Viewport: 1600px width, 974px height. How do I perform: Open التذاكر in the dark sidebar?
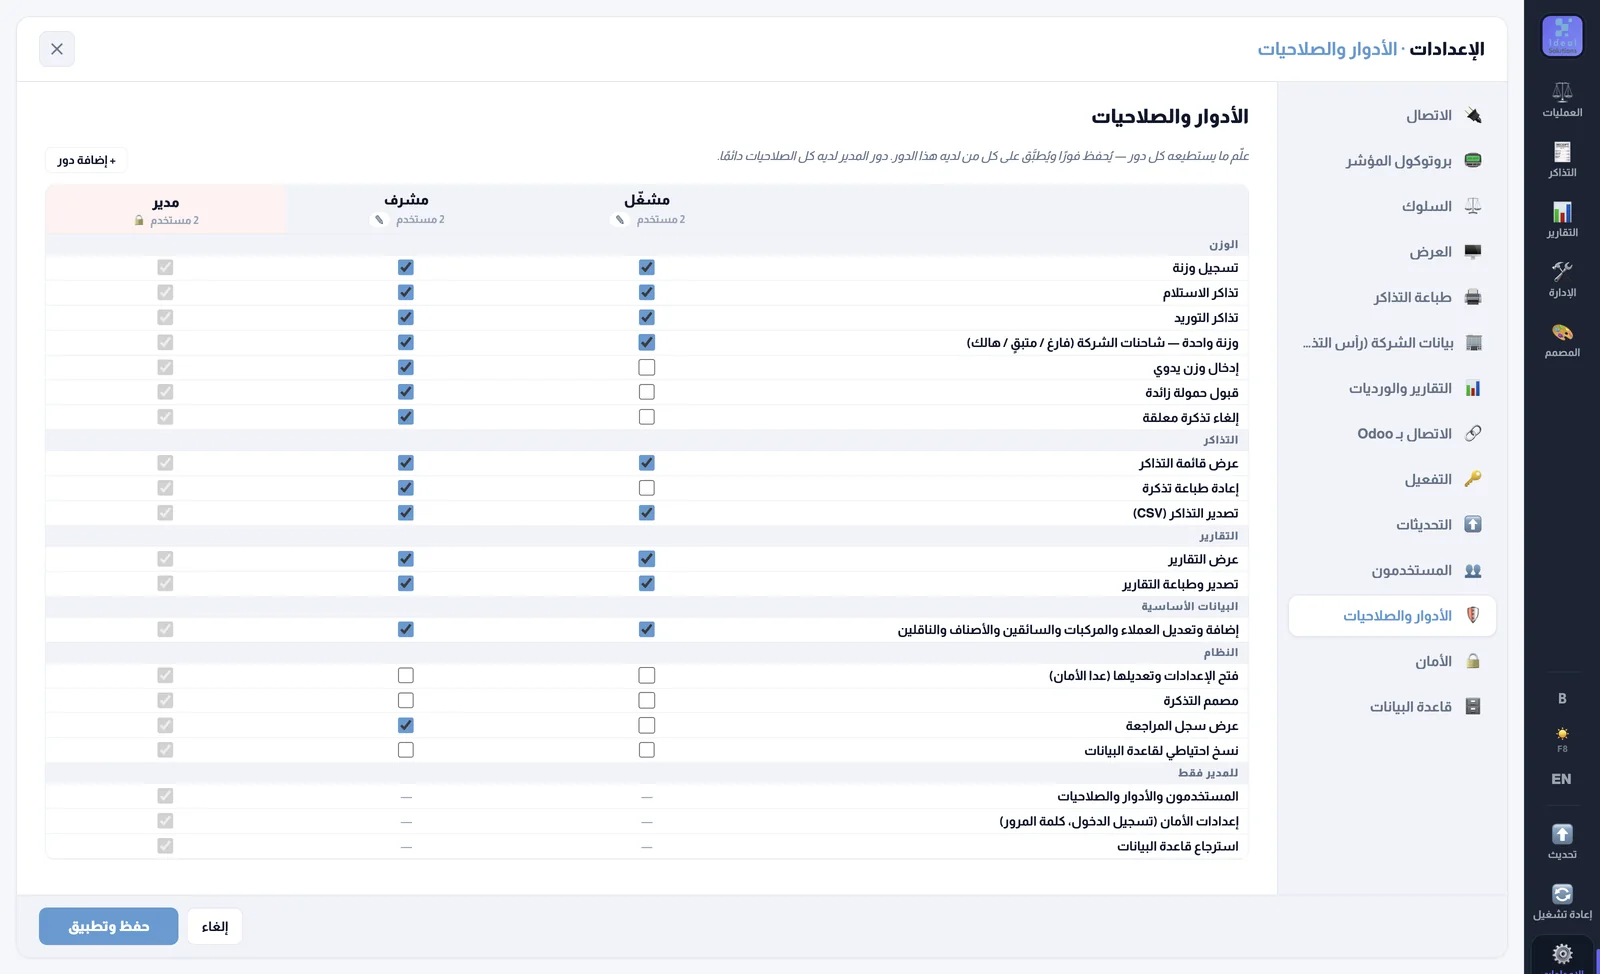(1562, 160)
